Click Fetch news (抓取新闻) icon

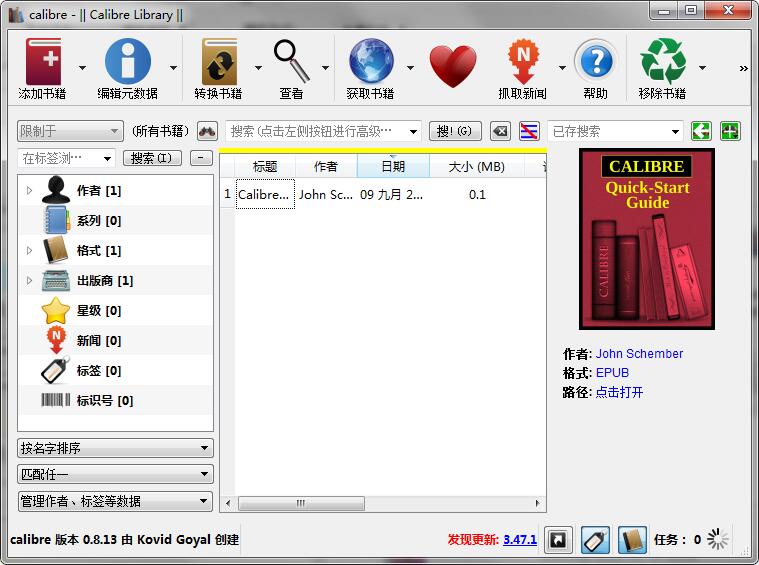[x=523, y=62]
